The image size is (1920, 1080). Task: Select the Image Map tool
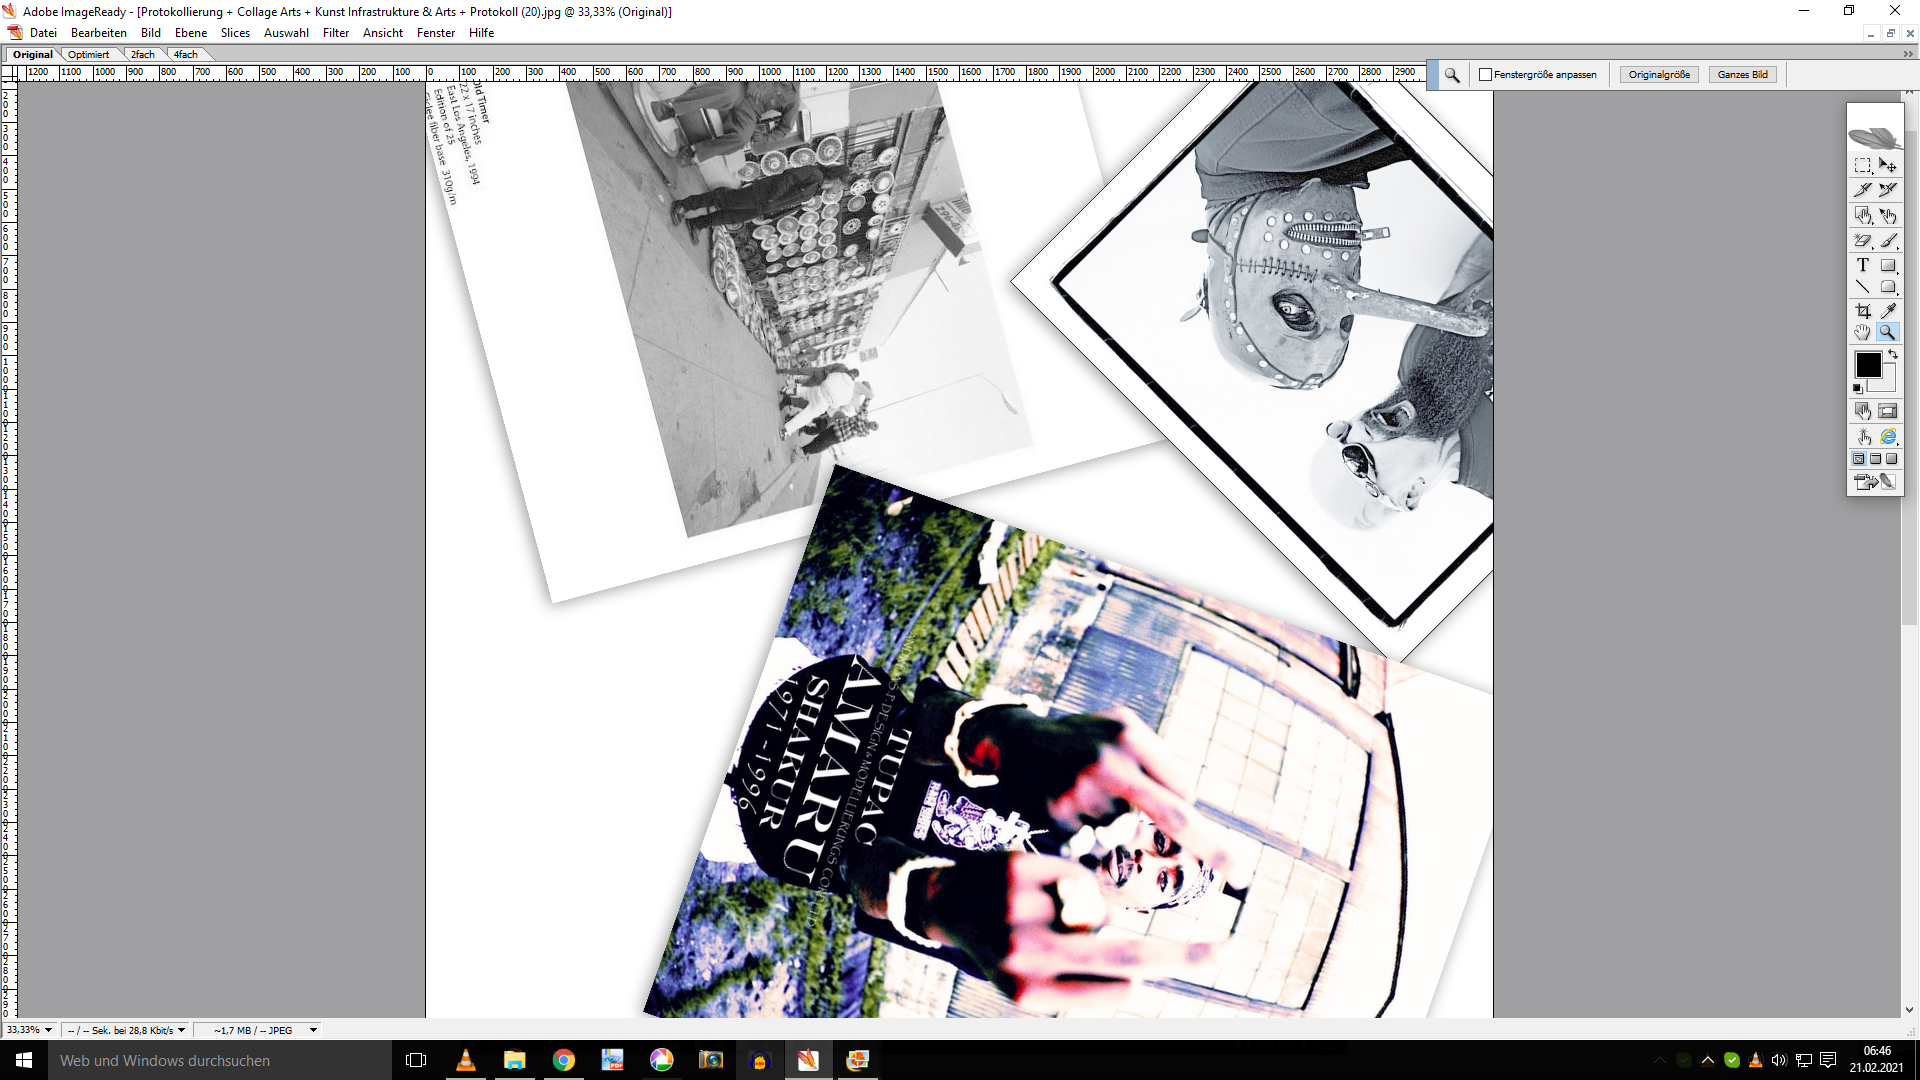click(1862, 216)
